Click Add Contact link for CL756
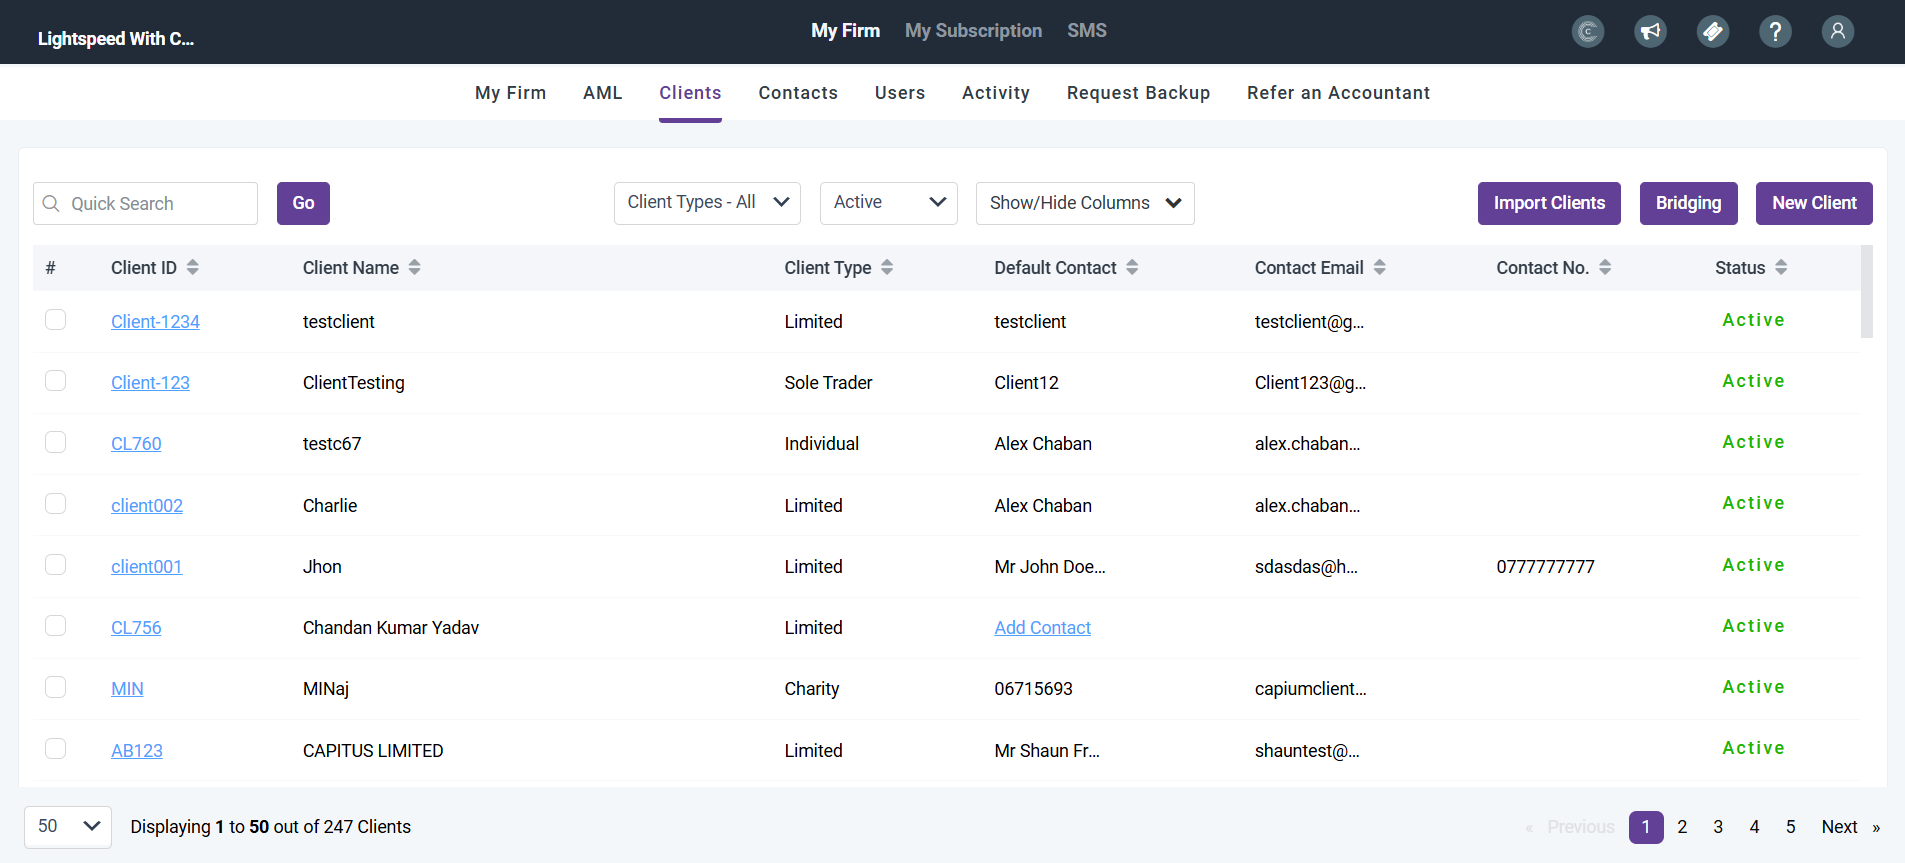 [1042, 628]
